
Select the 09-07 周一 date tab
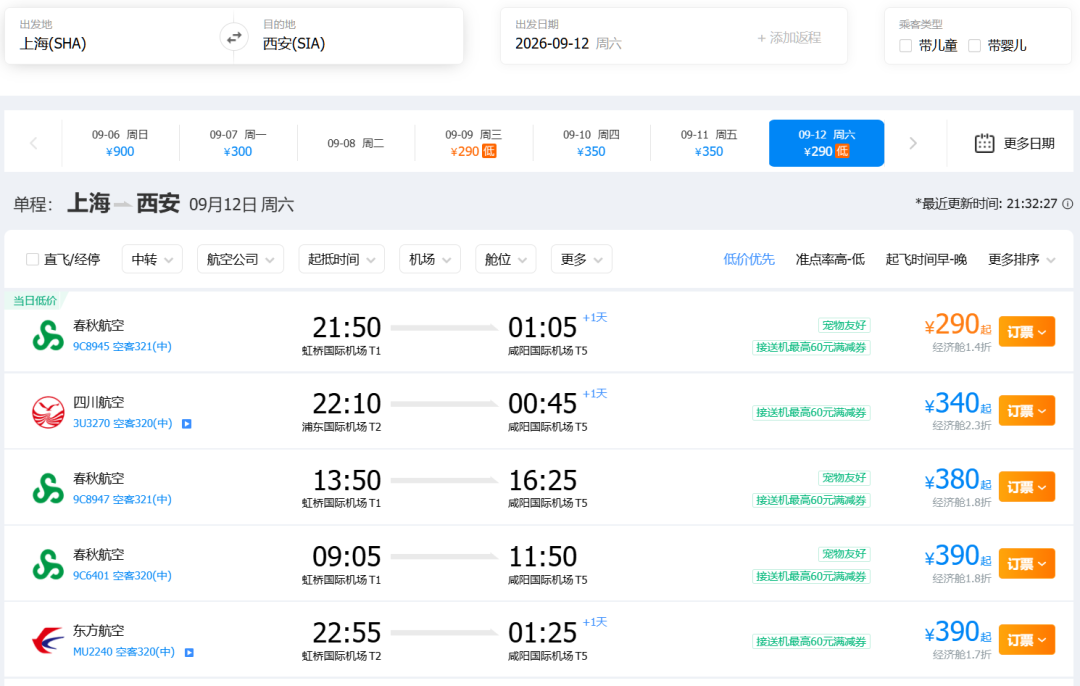click(x=238, y=143)
